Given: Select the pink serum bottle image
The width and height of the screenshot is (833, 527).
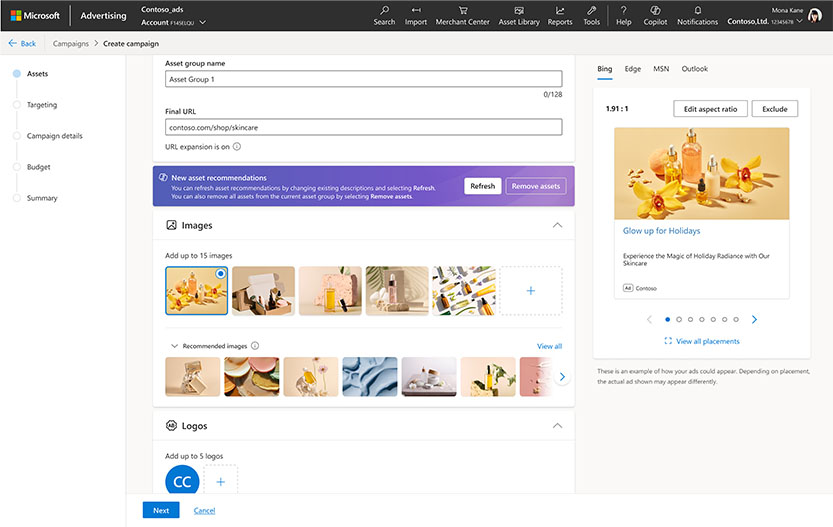Looking at the screenshot, I should (x=397, y=291).
